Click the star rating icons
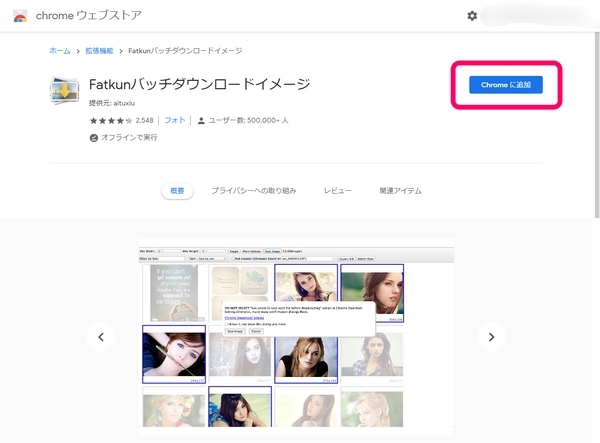Viewport: 600px width, 443px height. click(111, 121)
